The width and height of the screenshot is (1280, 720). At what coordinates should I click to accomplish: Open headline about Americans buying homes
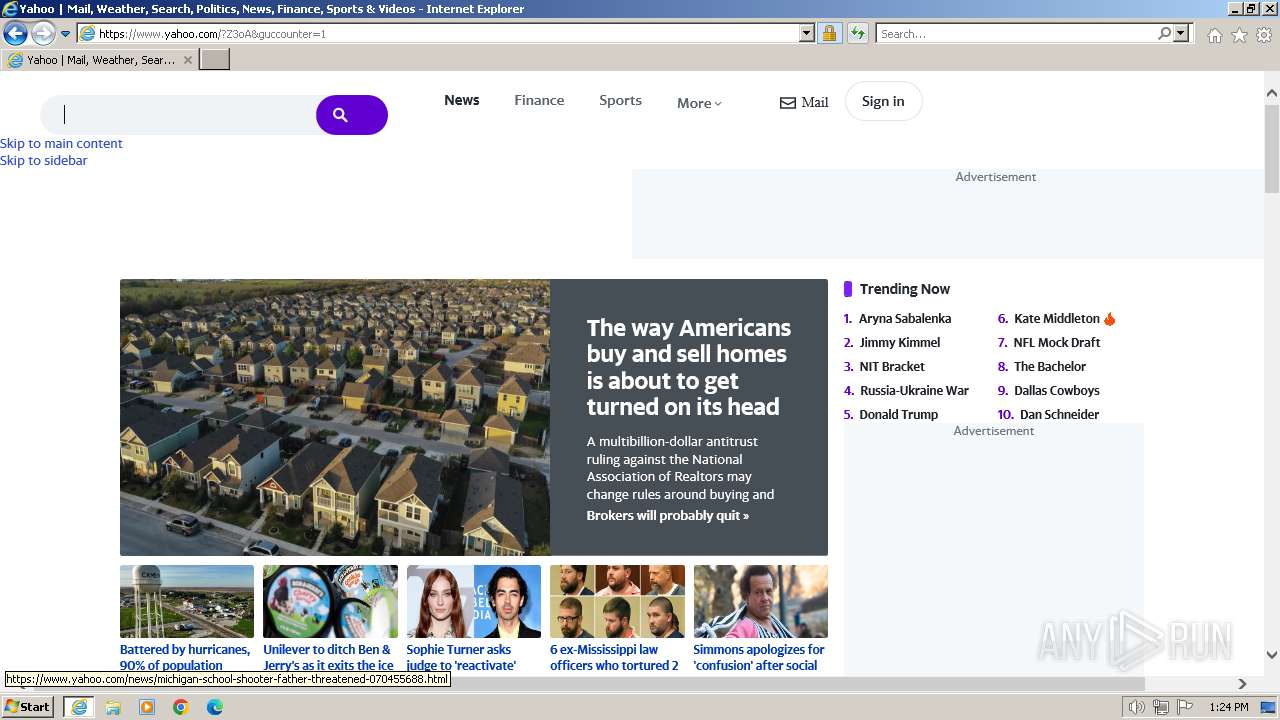click(x=689, y=367)
